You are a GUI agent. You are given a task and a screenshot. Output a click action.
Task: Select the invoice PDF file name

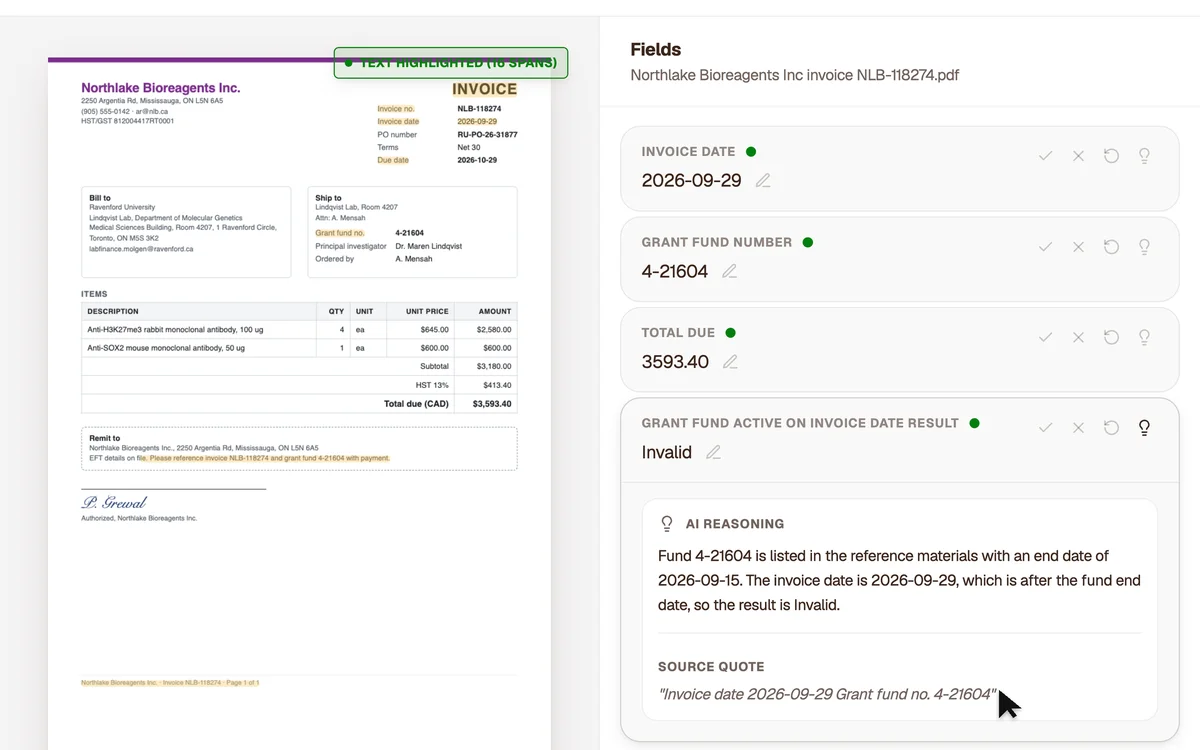pos(795,75)
